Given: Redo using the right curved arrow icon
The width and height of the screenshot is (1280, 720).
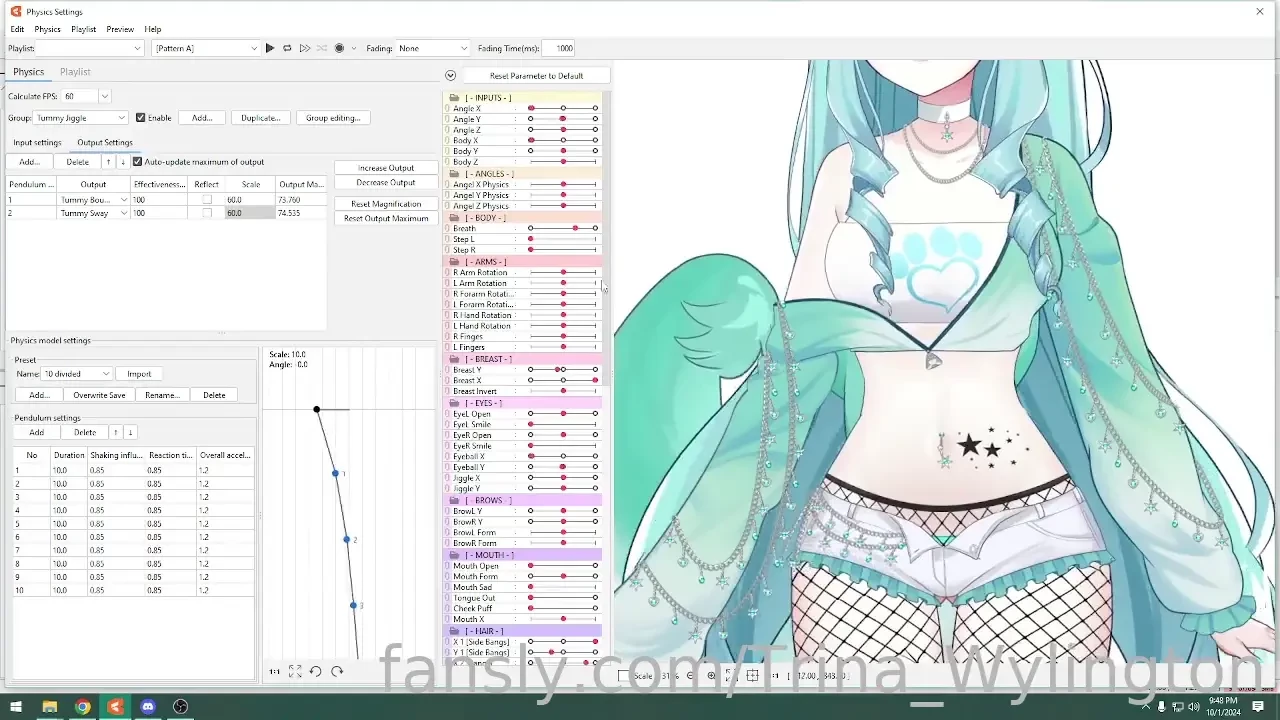Looking at the screenshot, I should click(x=336, y=671).
